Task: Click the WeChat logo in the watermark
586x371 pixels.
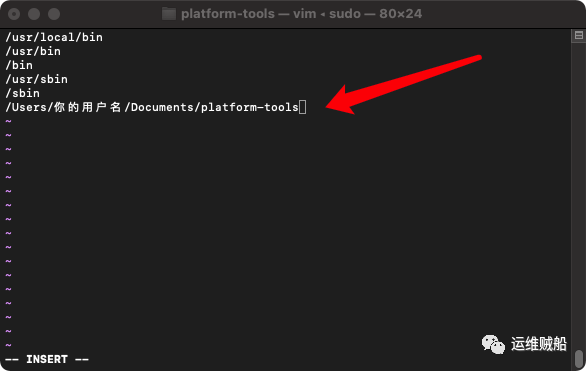Action: (x=493, y=344)
